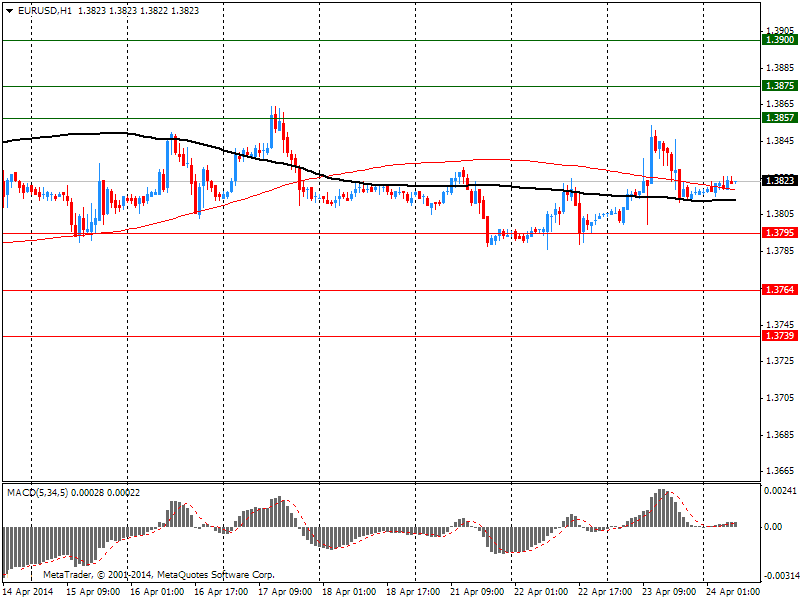Image resolution: width=800 pixels, height=600 pixels.
Task: Click the 1.3725 price scale value
Action: [x=781, y=361]
